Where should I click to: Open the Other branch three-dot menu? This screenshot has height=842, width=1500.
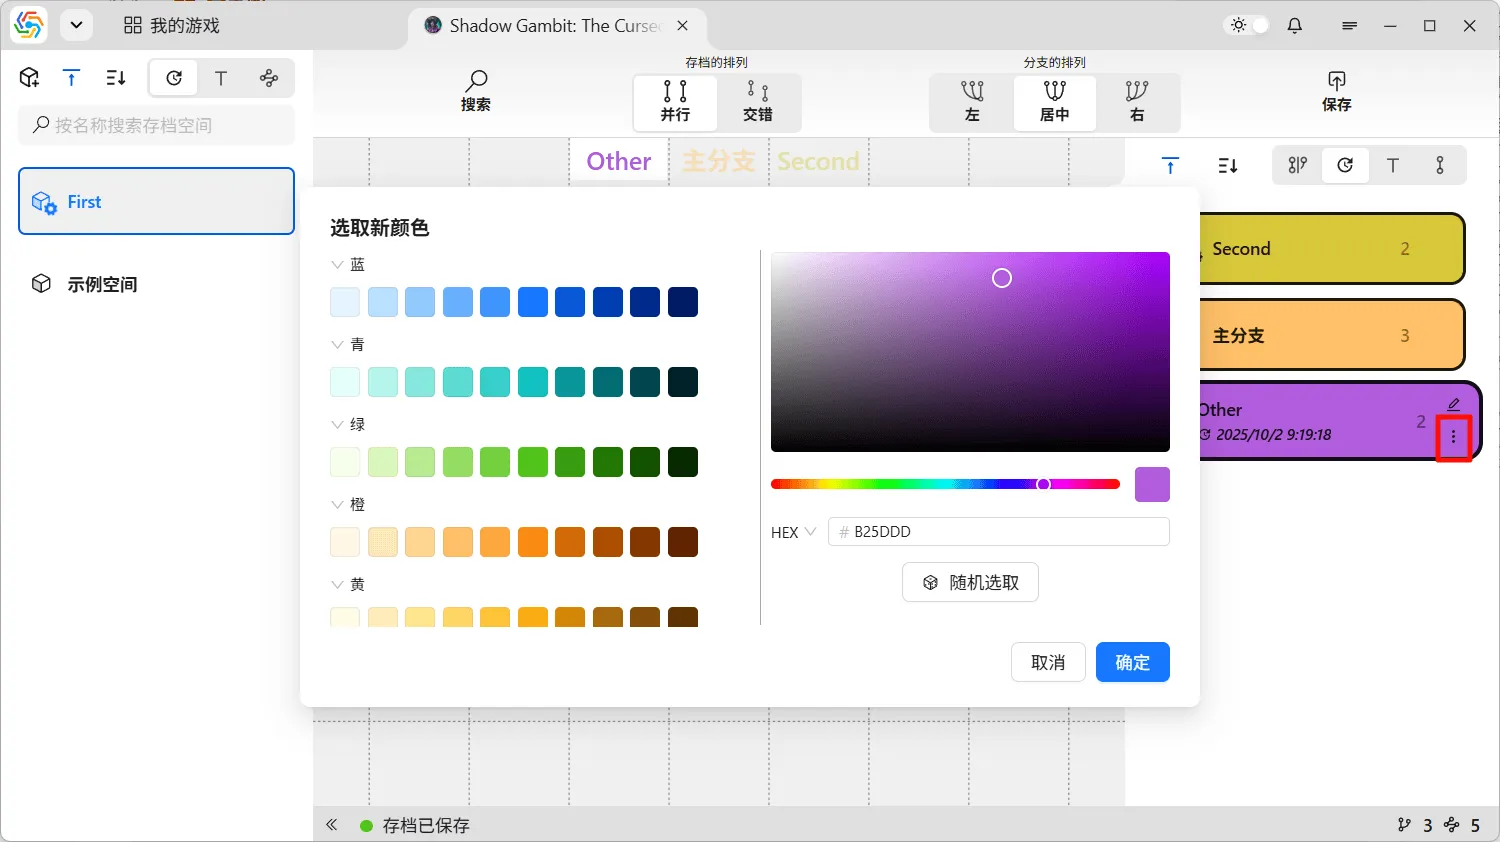pyautogui.click(x=1453, y=437)
